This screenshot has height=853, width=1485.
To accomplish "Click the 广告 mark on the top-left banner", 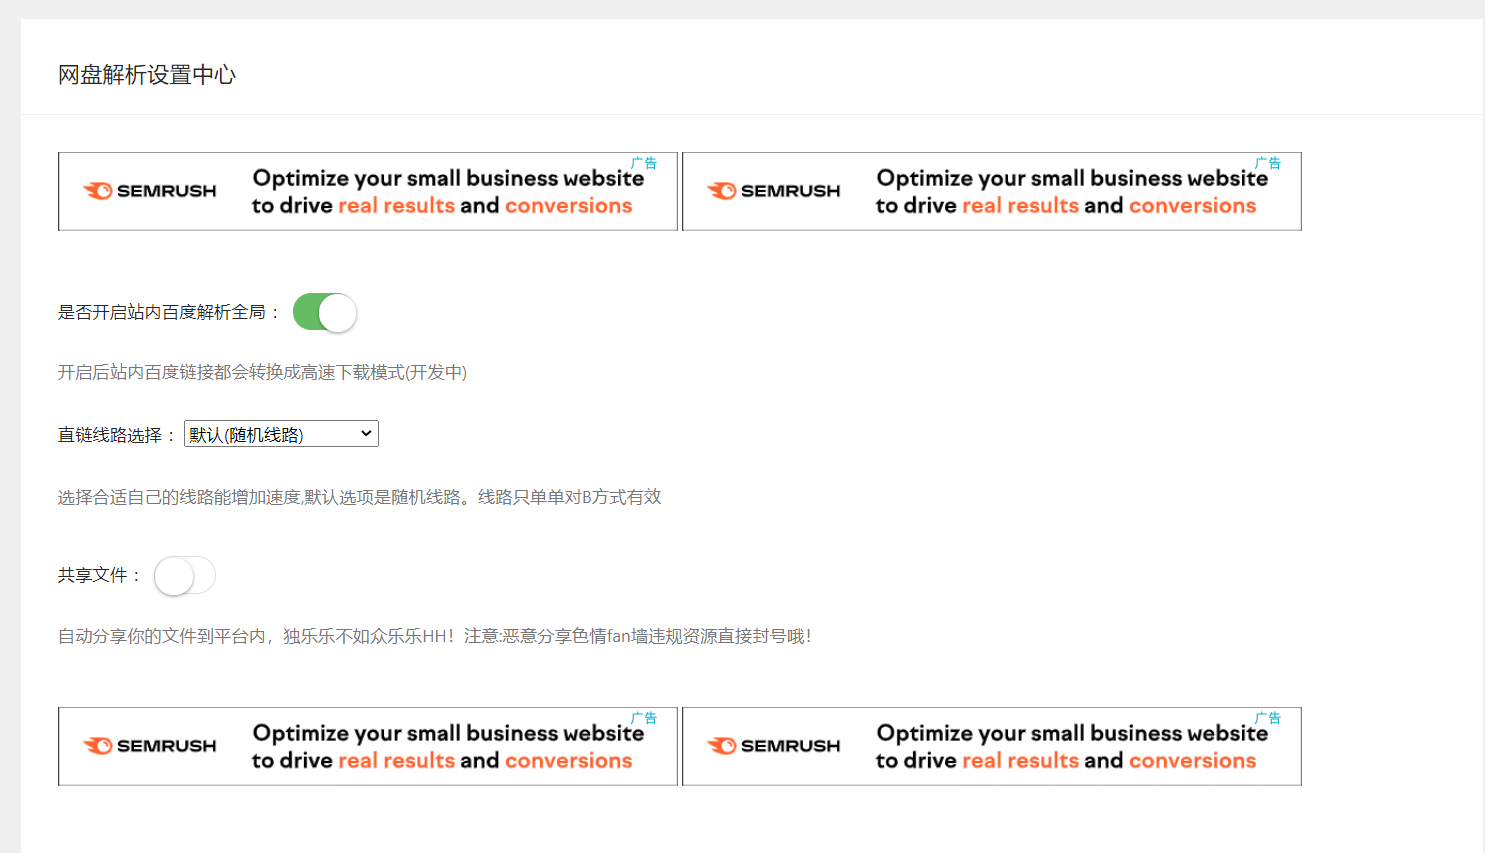I will coord(644,163).
